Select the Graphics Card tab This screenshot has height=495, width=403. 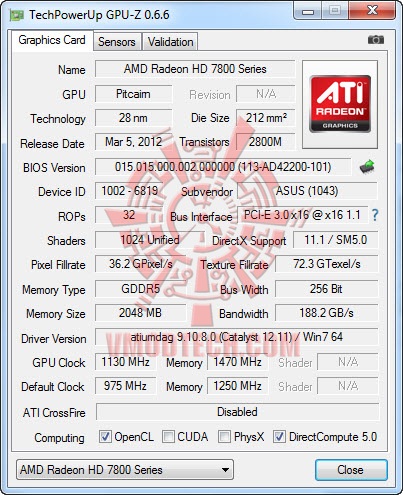(52, 40)
